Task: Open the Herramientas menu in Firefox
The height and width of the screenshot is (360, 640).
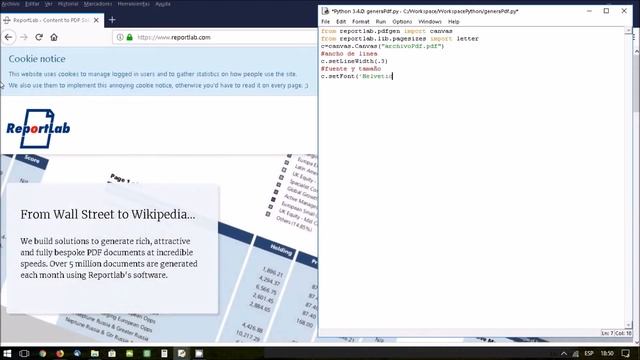Action: click(x=133, y=4)
